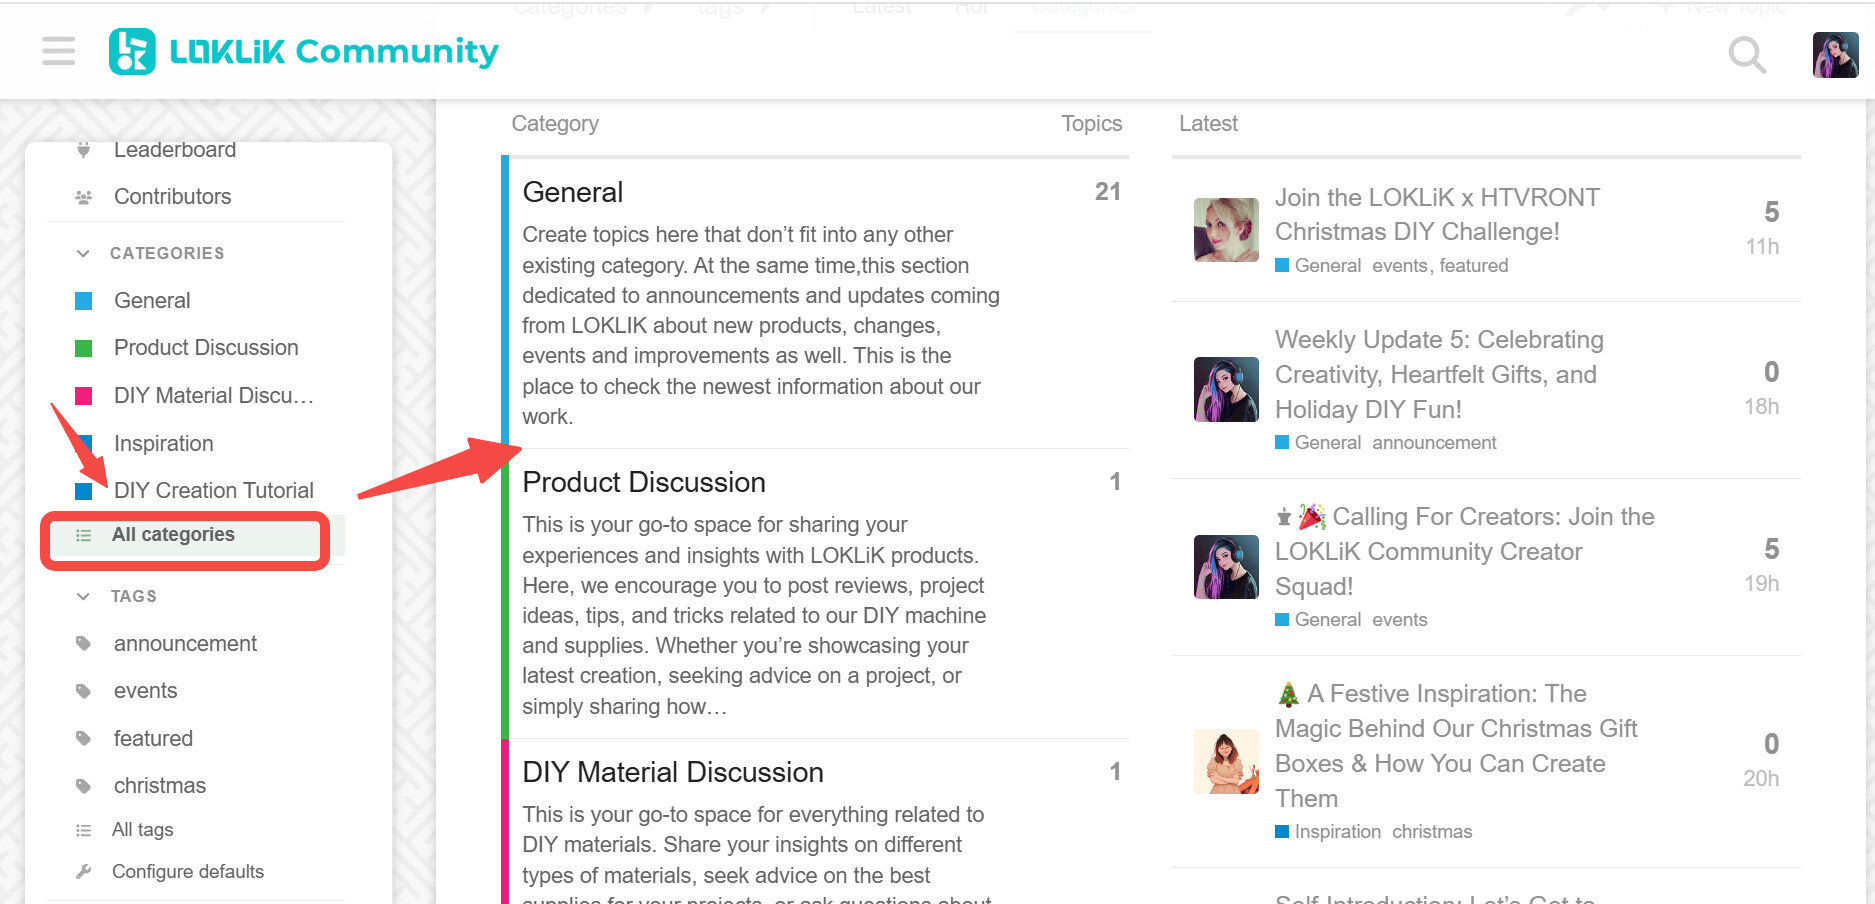This screenshot has width=1875, height=904.
Task: Click the All tags list icon
Action: click(x=84, y=830)
